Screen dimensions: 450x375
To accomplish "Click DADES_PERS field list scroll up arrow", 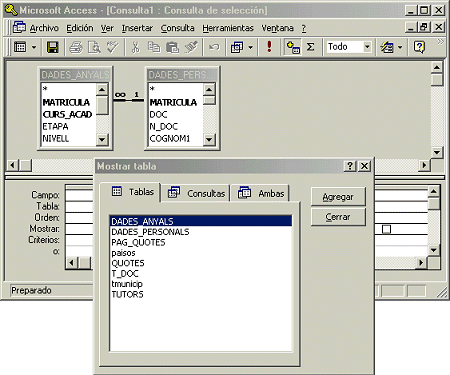I will (x=209, y=89).
